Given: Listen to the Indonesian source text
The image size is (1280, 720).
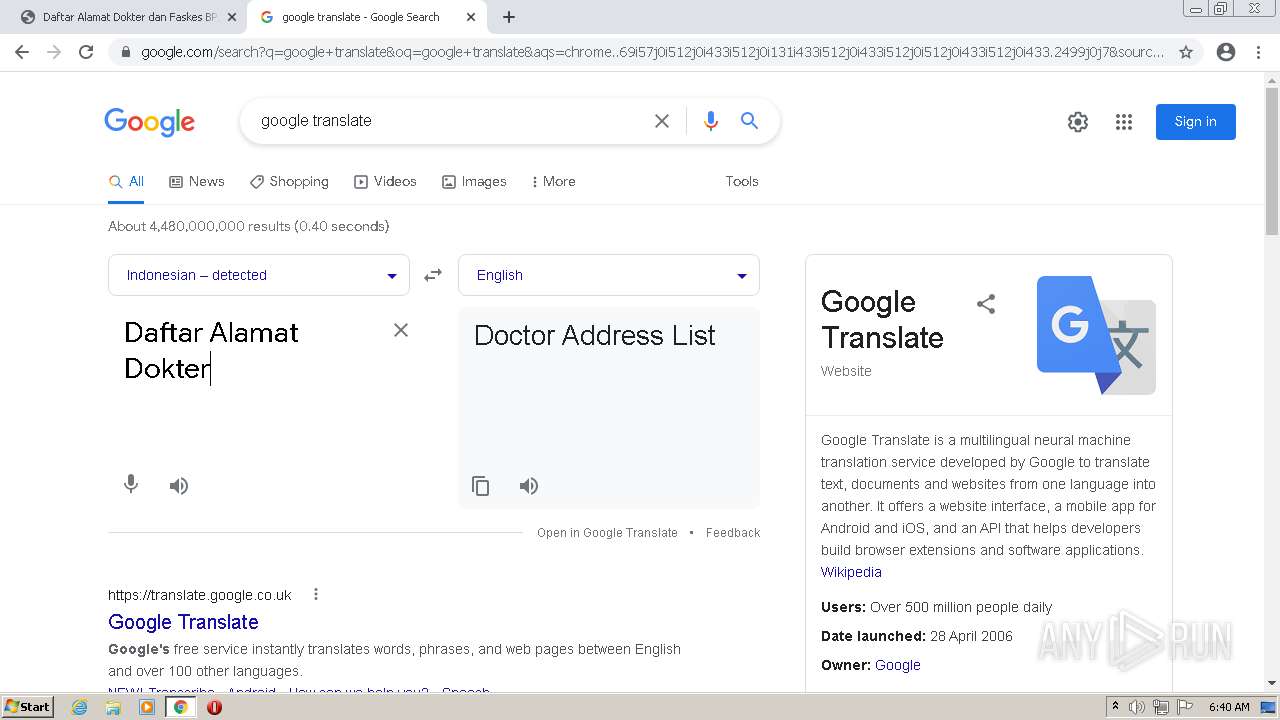Looking at the screenshot, I should tap(179, 486).
